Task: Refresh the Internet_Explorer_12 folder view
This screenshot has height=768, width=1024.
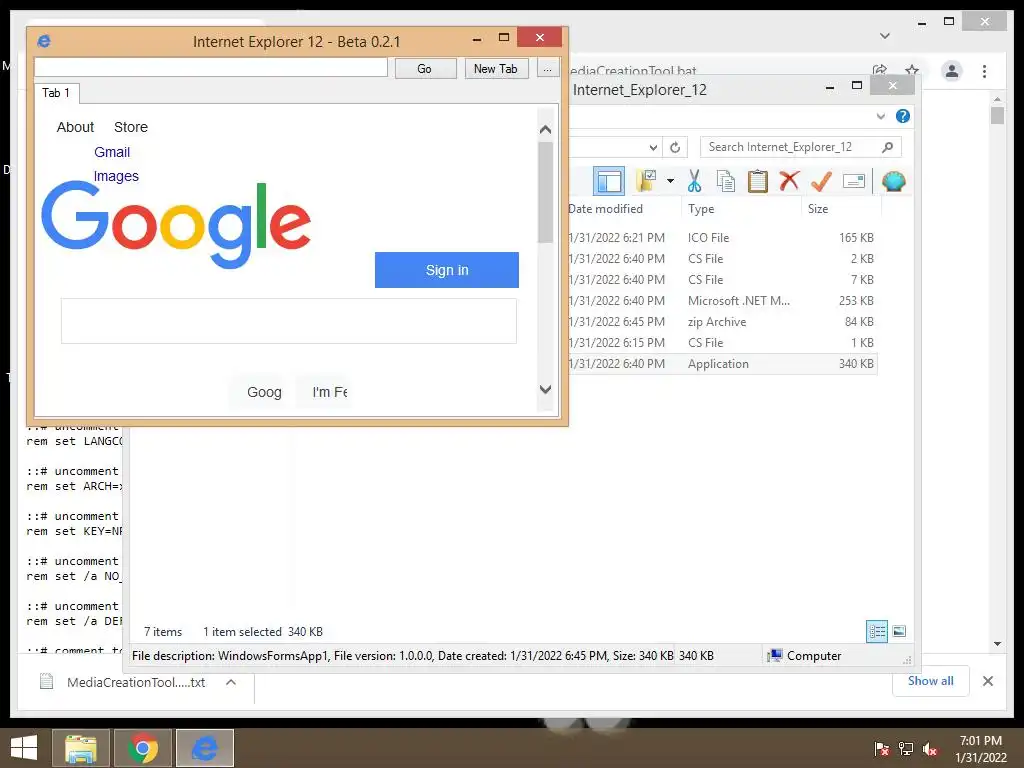Action: pos(675,148)
